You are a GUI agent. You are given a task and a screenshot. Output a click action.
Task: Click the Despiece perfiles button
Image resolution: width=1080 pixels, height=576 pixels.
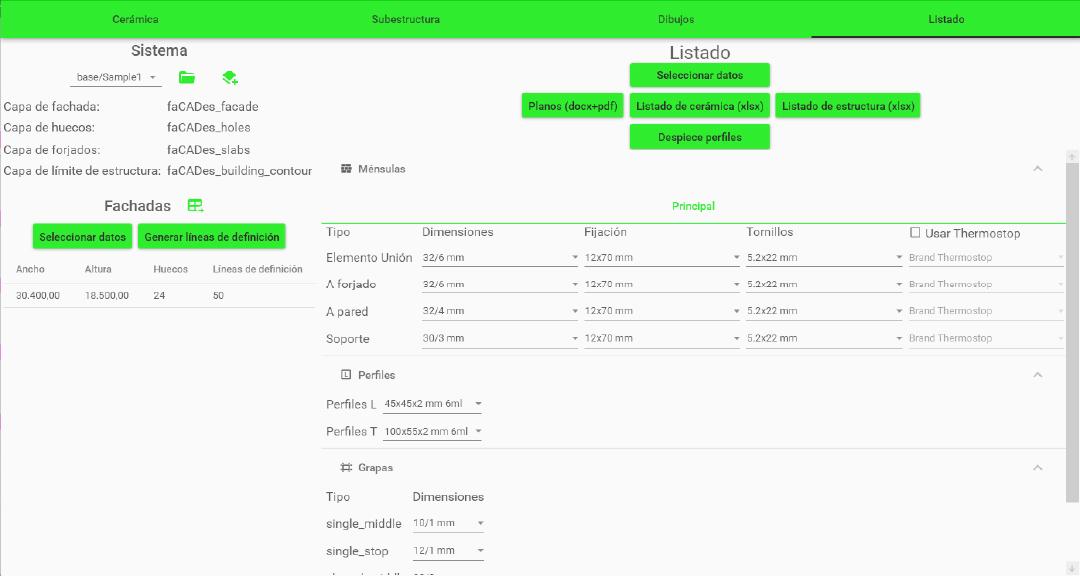[x=699, y=137]
